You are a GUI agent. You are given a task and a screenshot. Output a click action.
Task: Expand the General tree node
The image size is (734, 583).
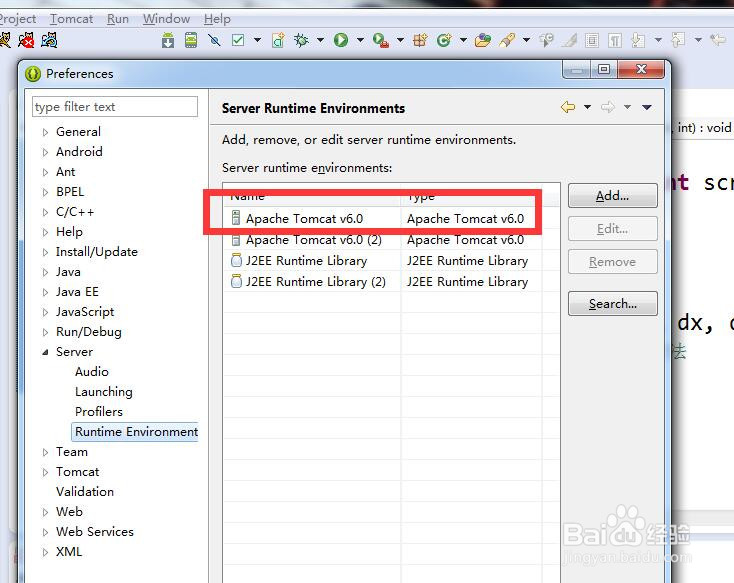[x=45, y=133]
